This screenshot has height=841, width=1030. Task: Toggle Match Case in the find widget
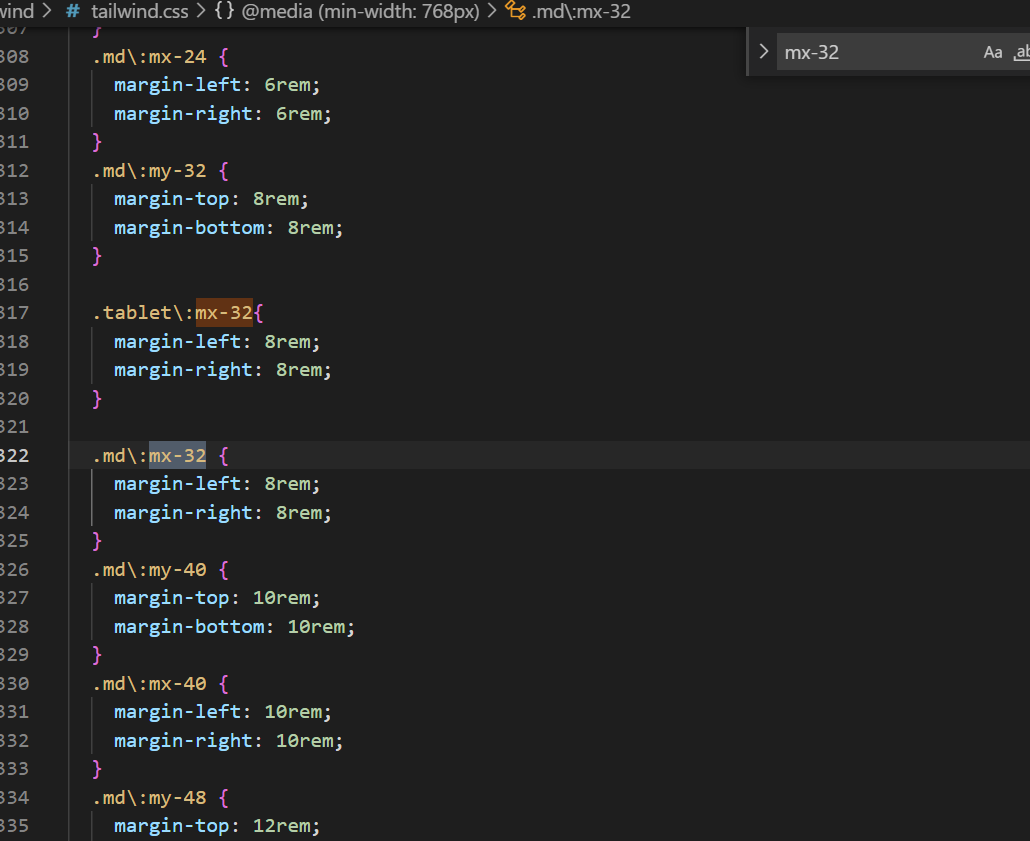pyautogui.click(x=991, y=52)
